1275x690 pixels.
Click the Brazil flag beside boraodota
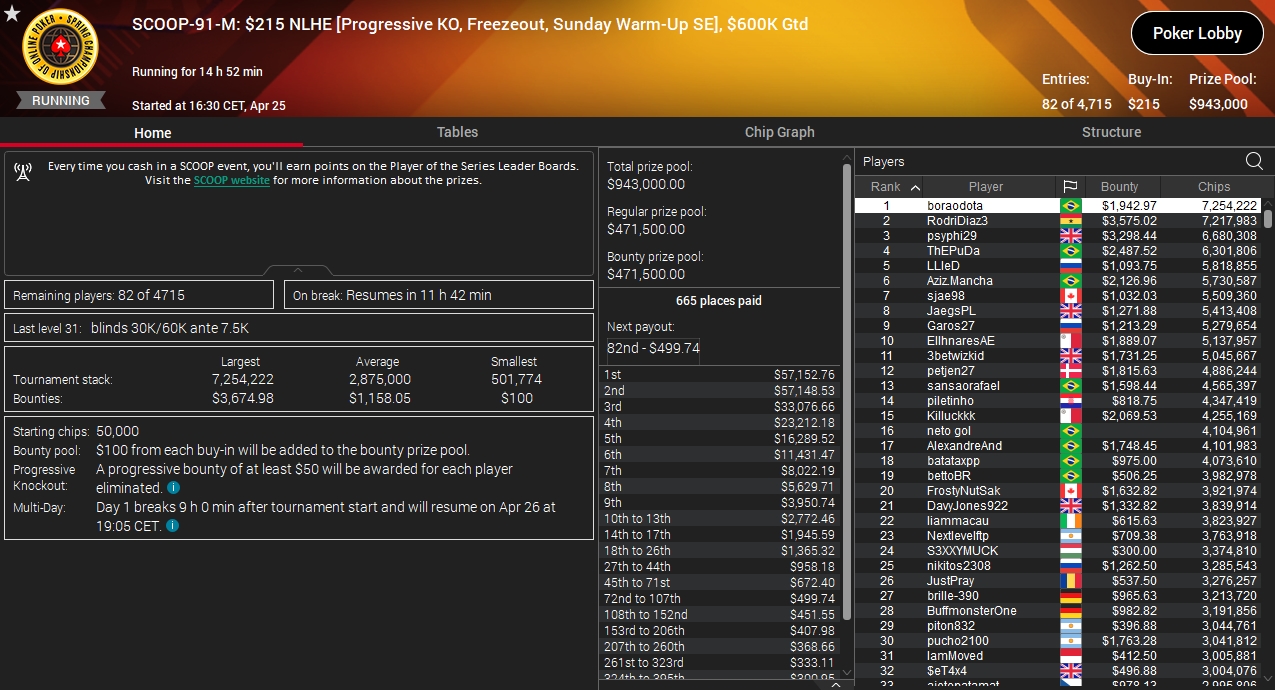pyautogui.click(x=1070, y=205)
